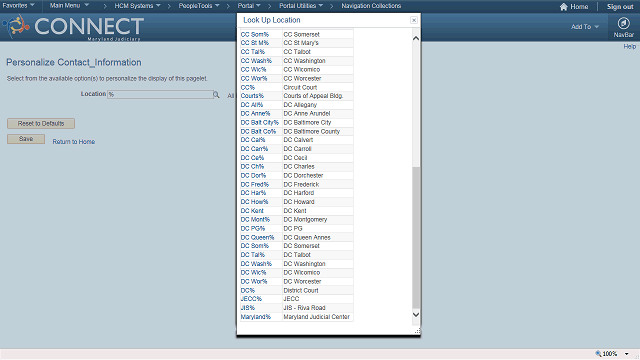Screen dimensions: 640x360
Task: Select the DC Tal% location
Action: (x=253, y=255)
